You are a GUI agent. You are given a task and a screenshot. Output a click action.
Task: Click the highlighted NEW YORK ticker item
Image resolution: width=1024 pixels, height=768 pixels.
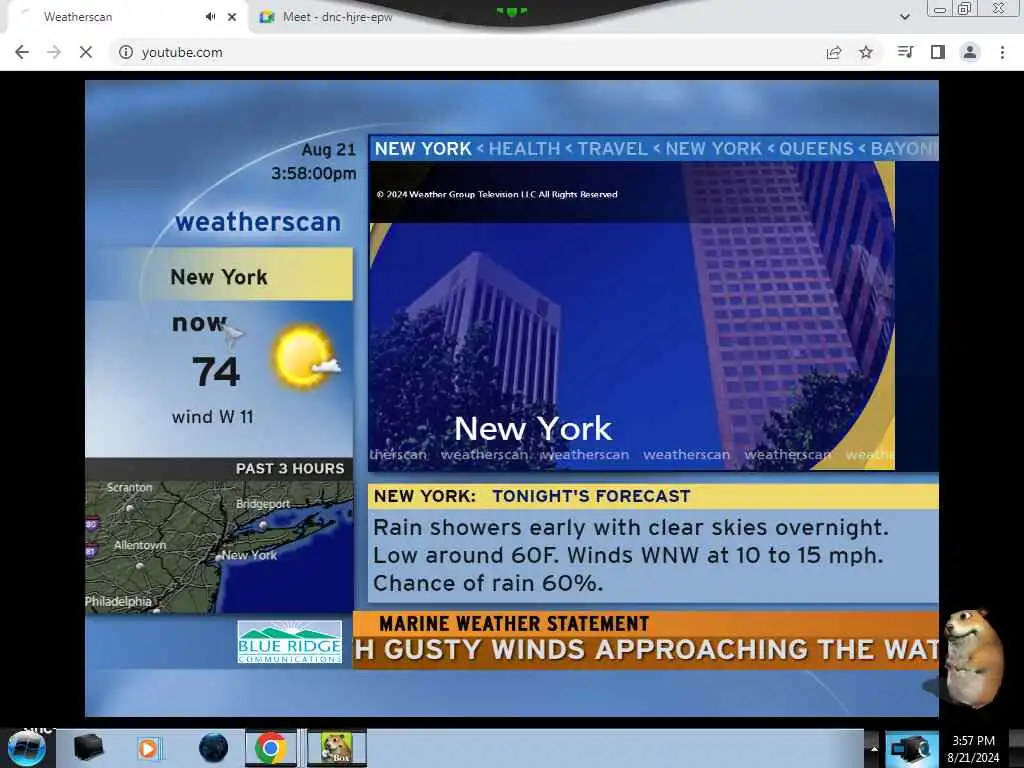pos(423,149)
